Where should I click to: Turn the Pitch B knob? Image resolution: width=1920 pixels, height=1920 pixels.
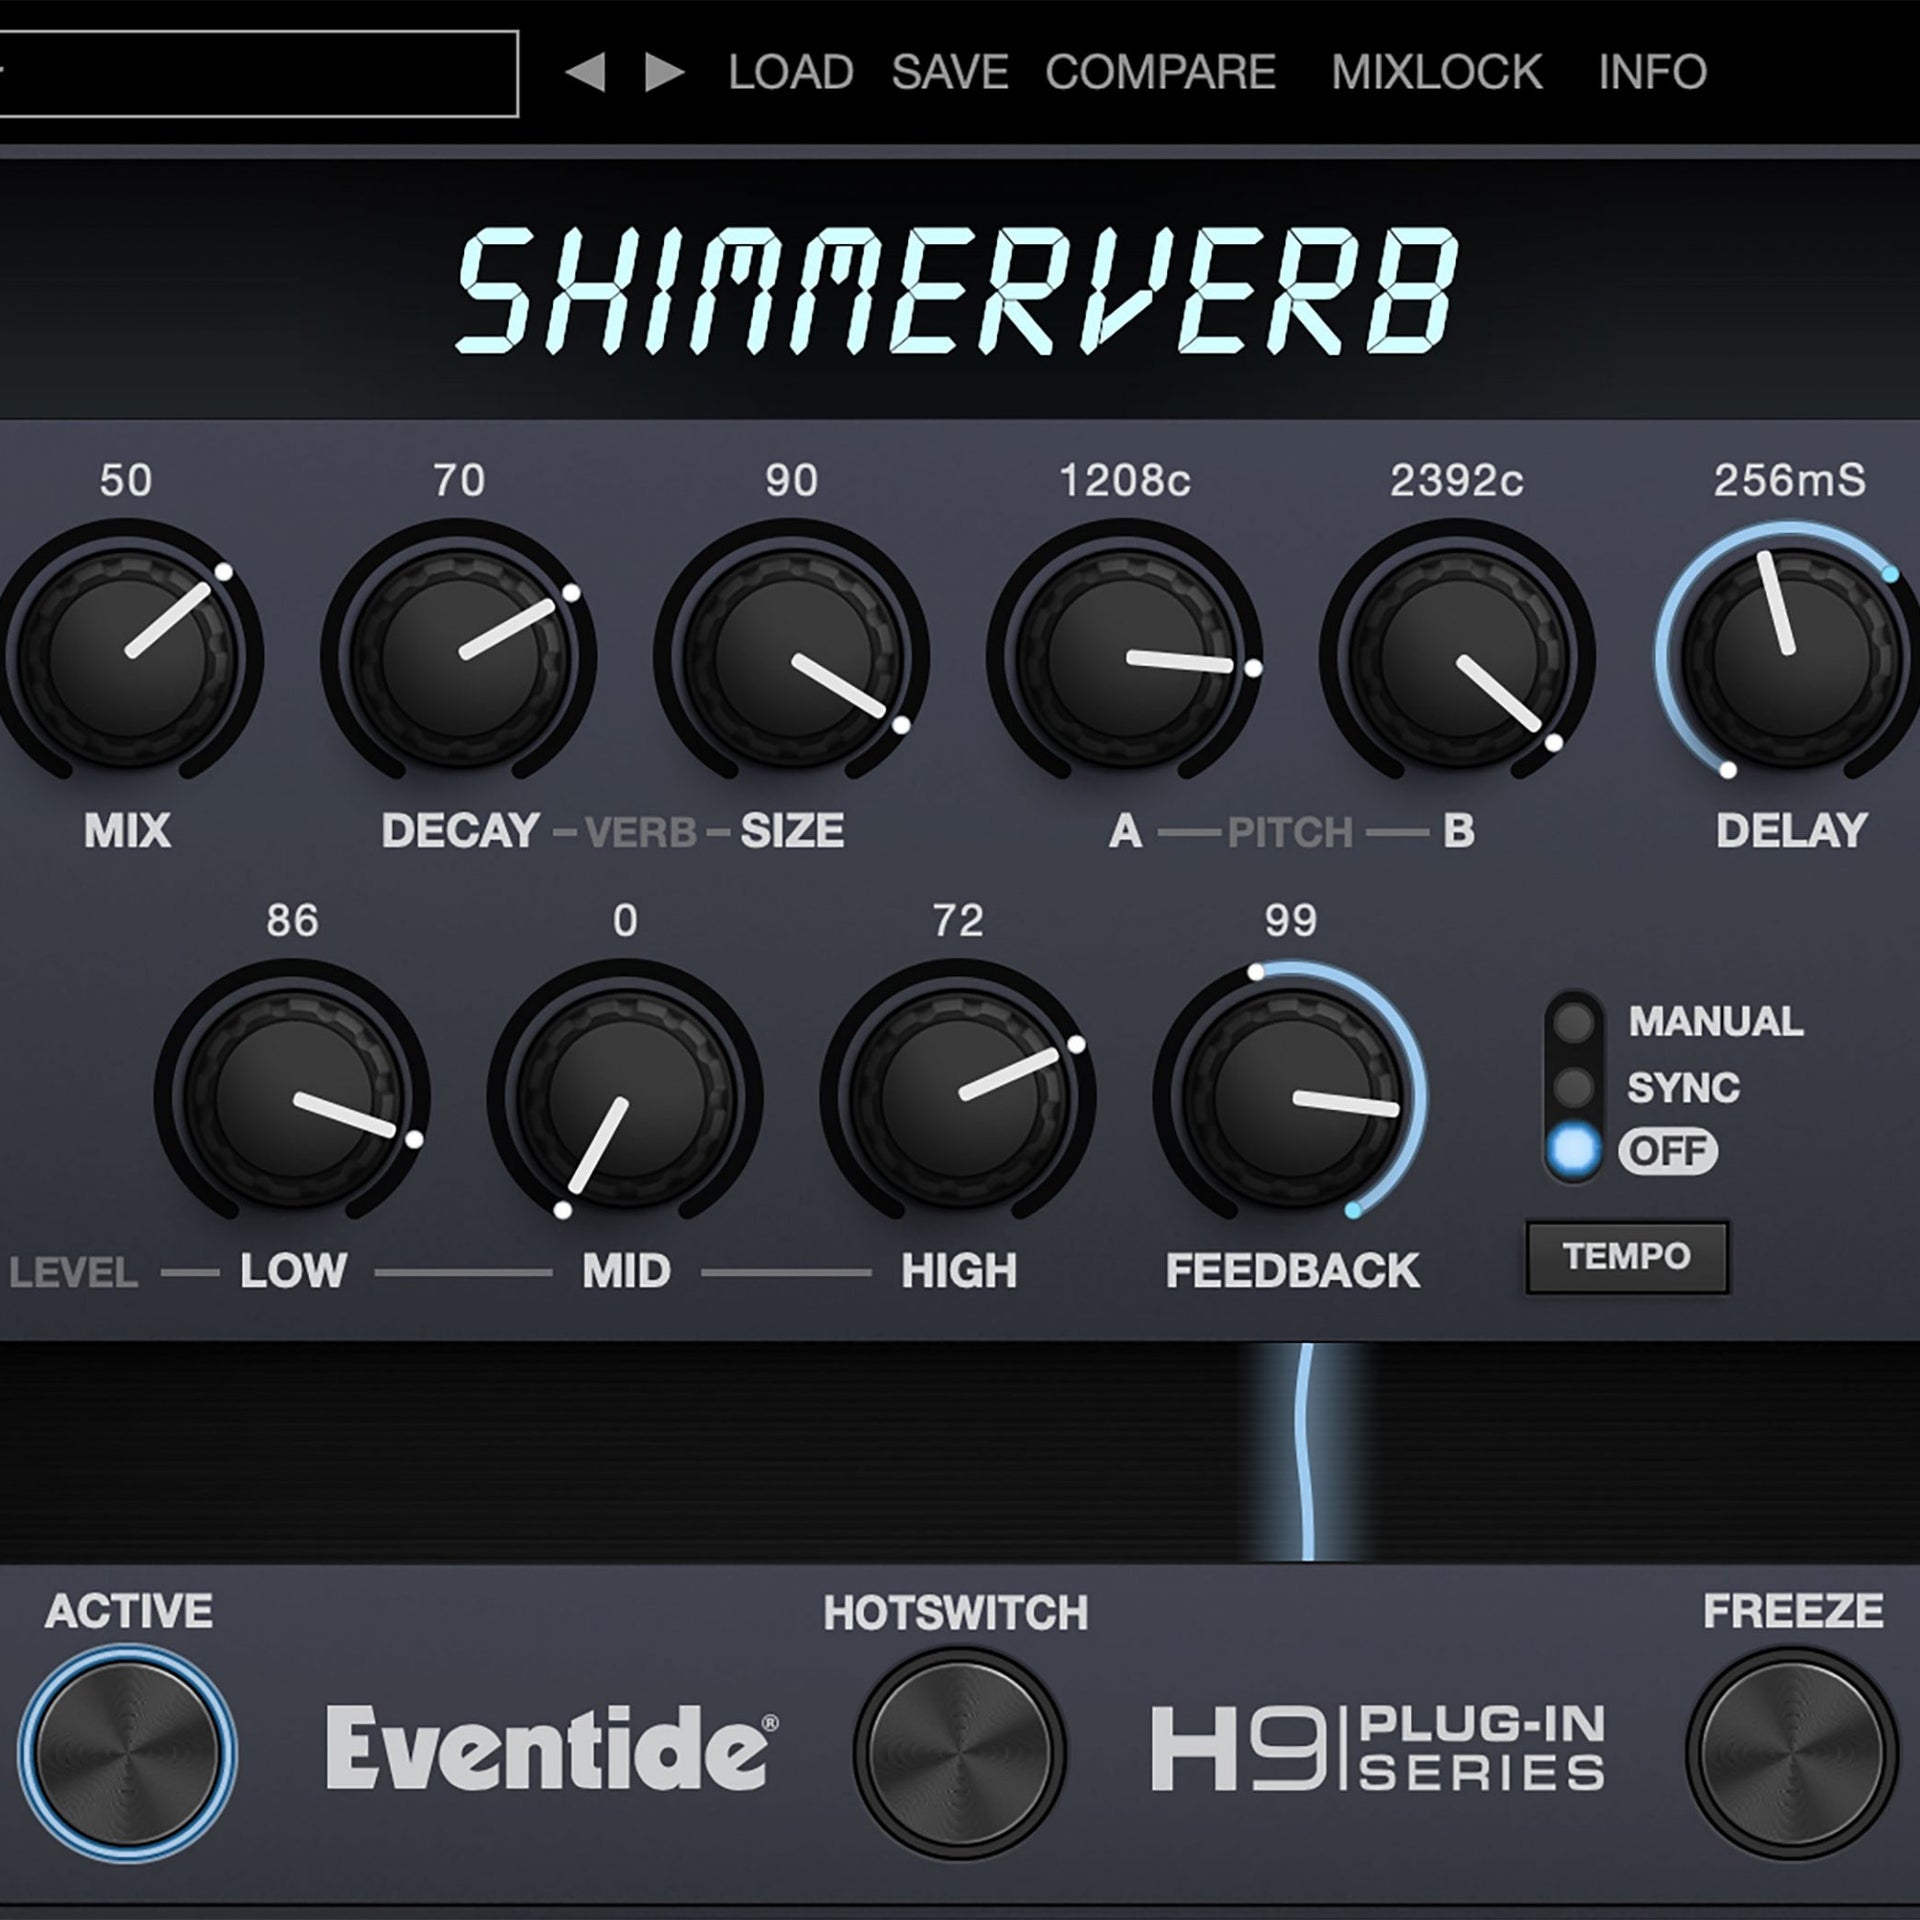(x=1460, y=660)
